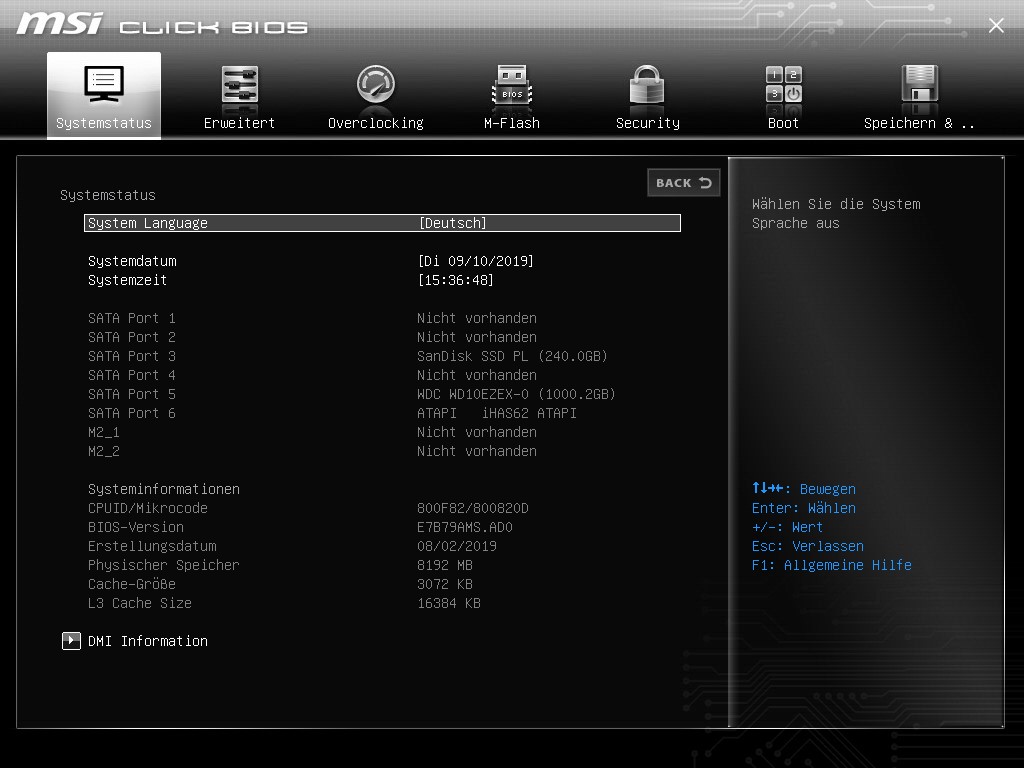Click the F1: Allgemeine Hilfe hint
The image size is (1024, 768).
(831, 564)
